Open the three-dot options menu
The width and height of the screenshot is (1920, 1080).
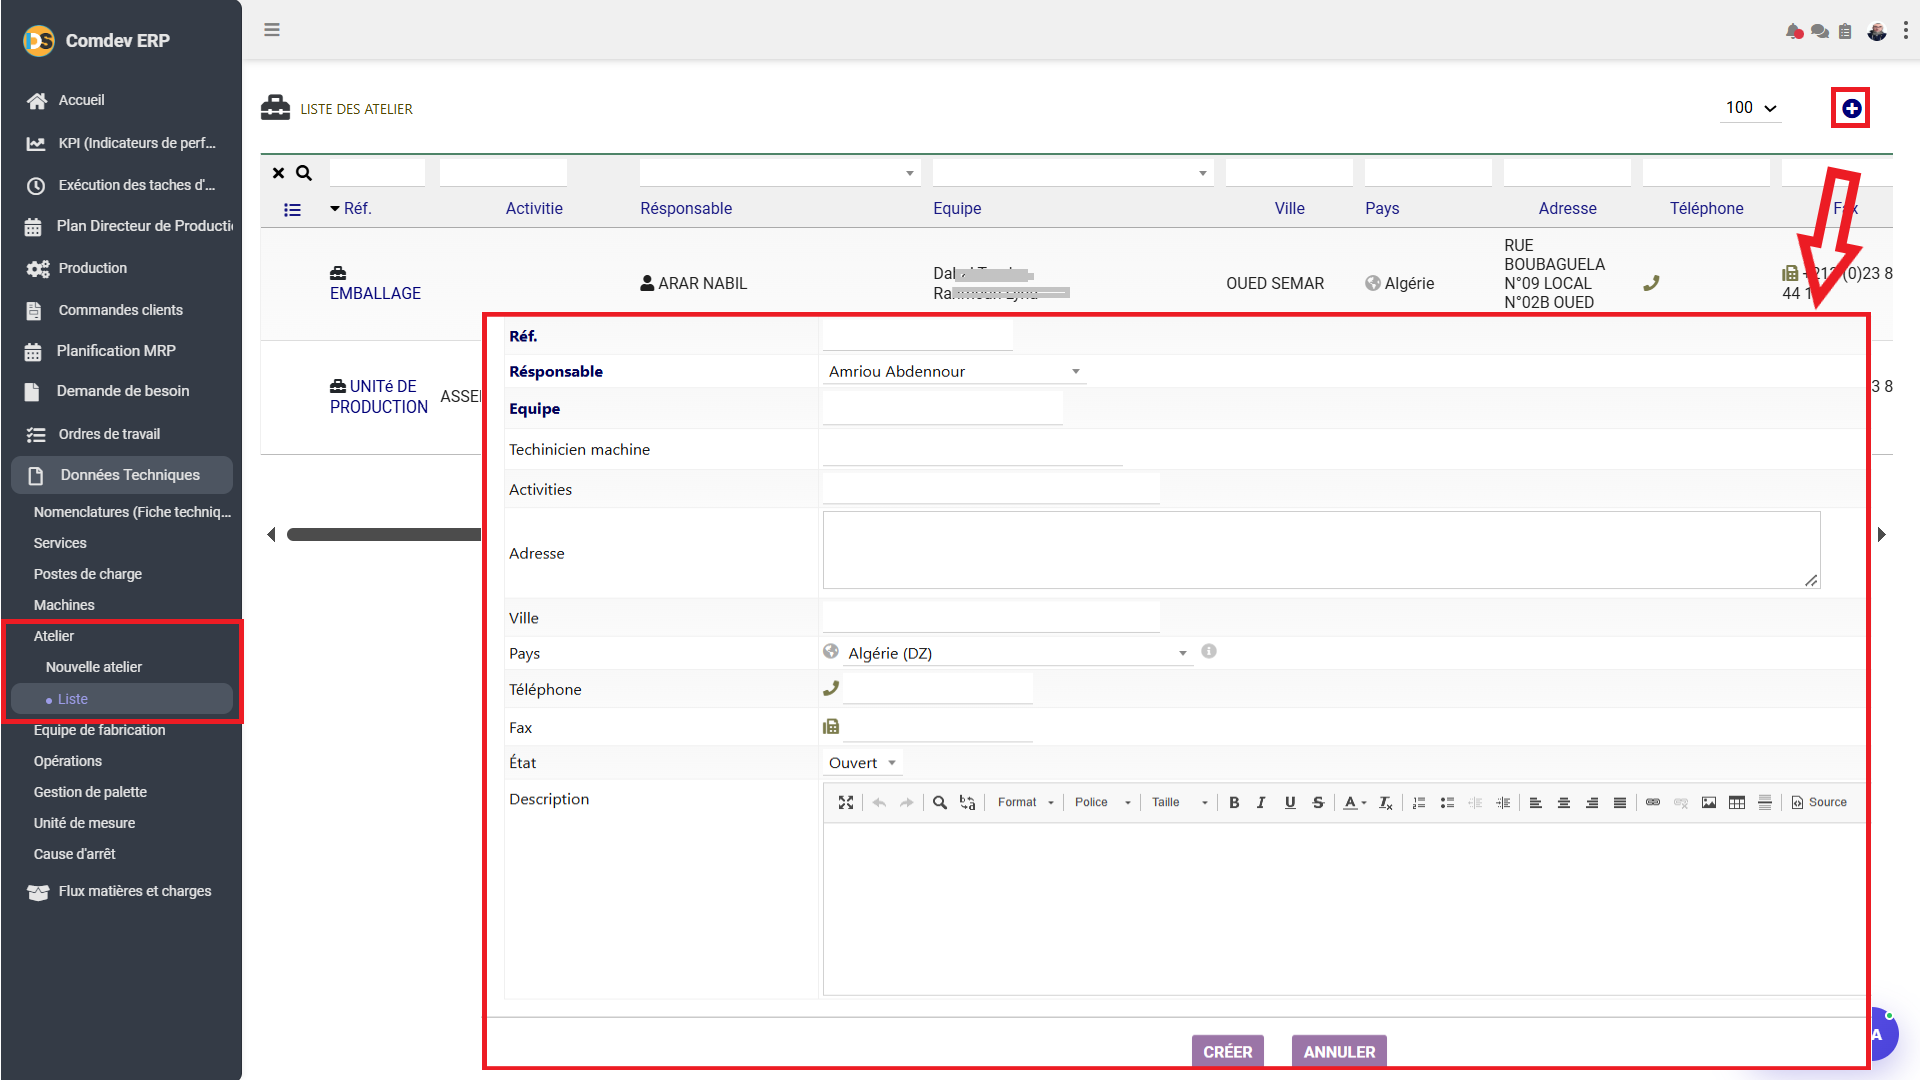[1905, 31]
